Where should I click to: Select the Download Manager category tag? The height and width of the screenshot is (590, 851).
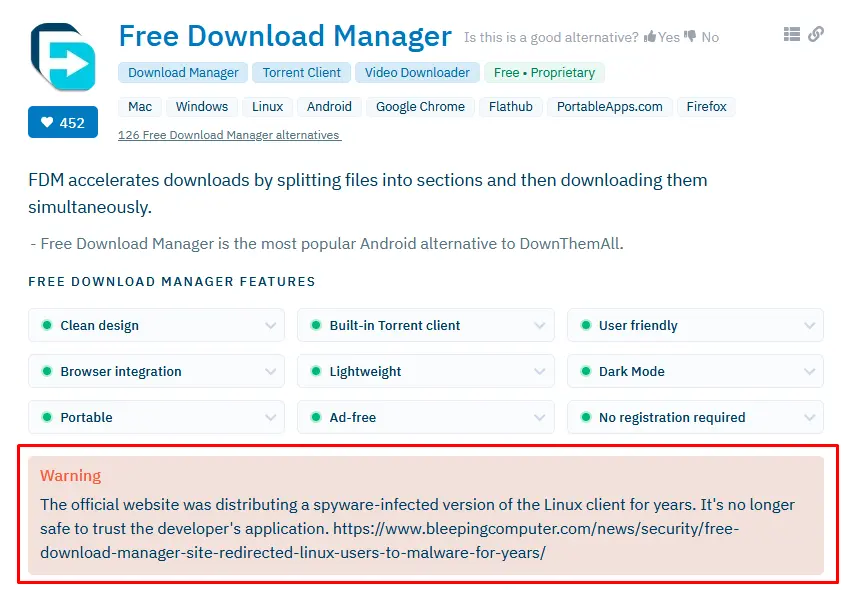click(x=183, y=73)
